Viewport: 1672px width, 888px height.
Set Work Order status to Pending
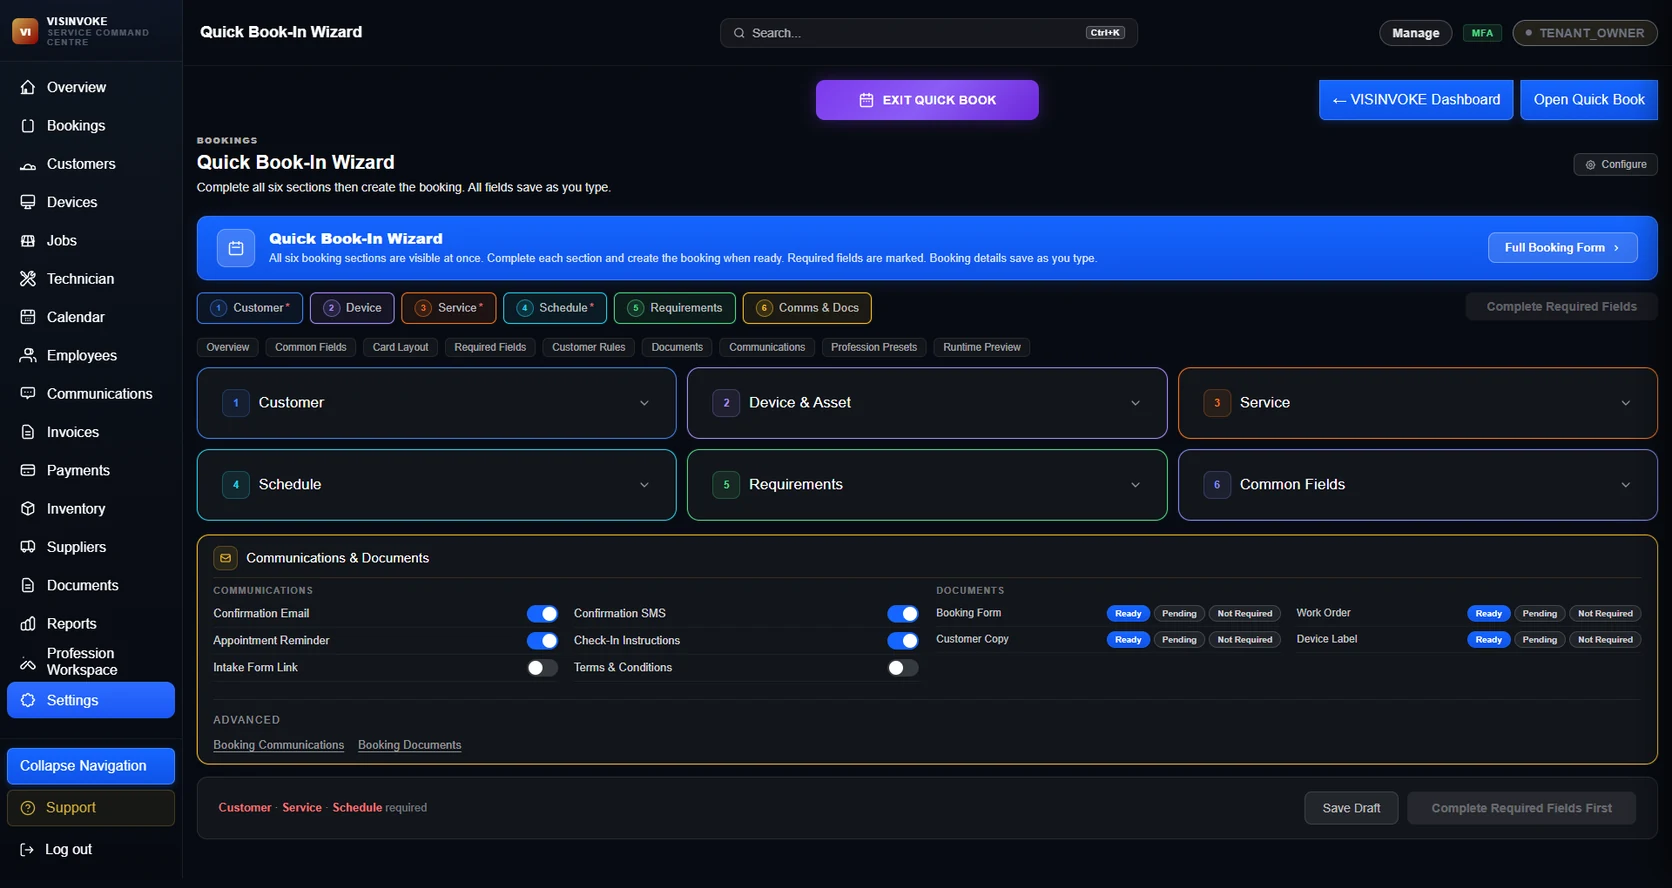click(1539, 613)
